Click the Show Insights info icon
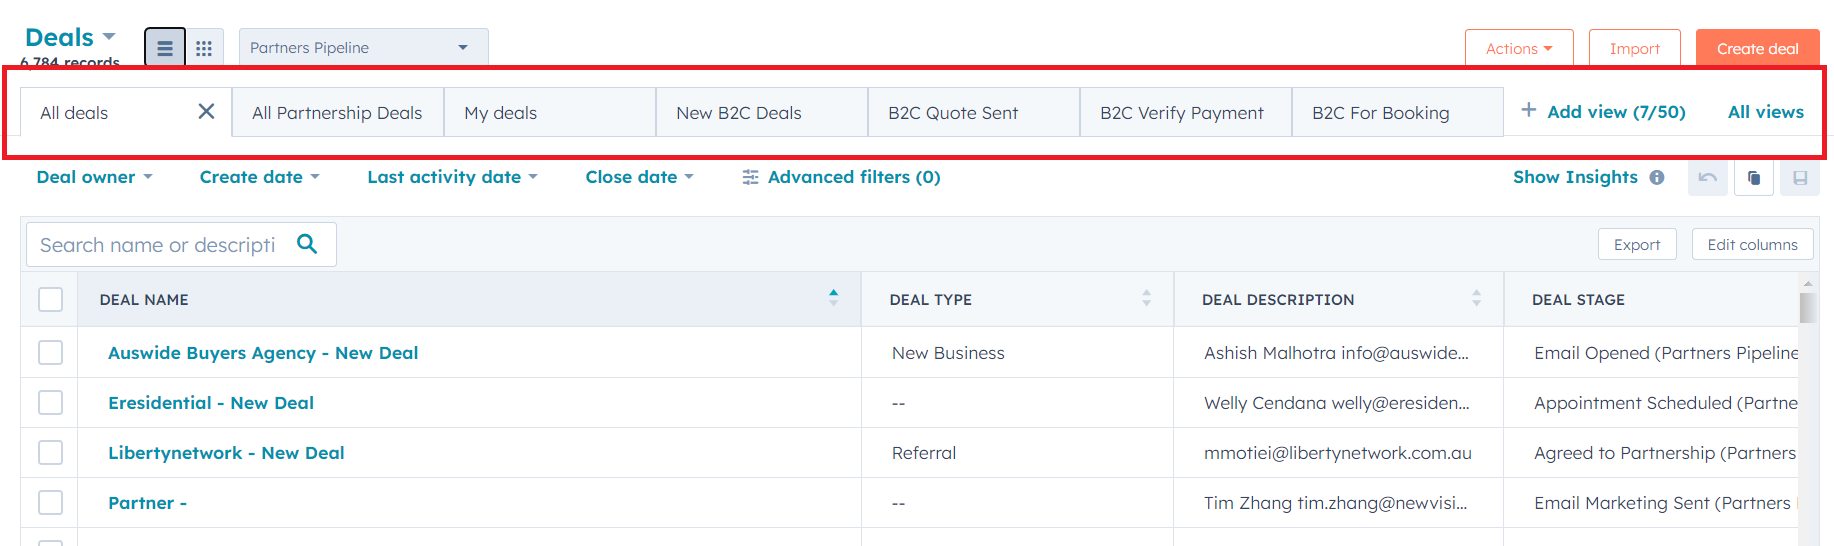This screenshot has height=546, width=1834. click(1657, 177)
